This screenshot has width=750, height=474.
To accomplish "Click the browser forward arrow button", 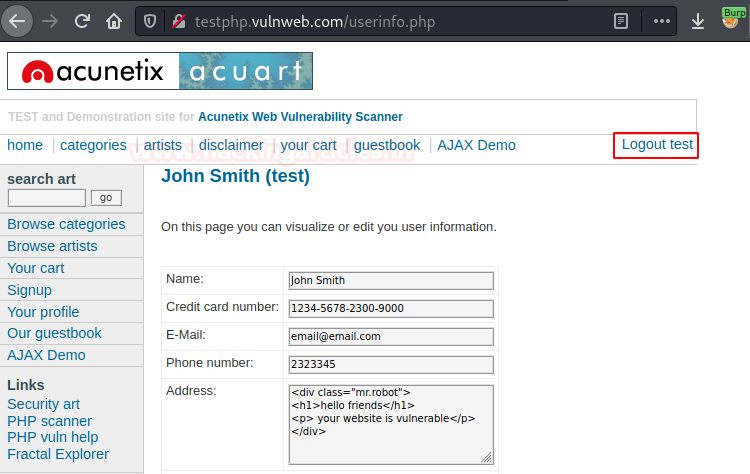I will click(x=50, y=22).
